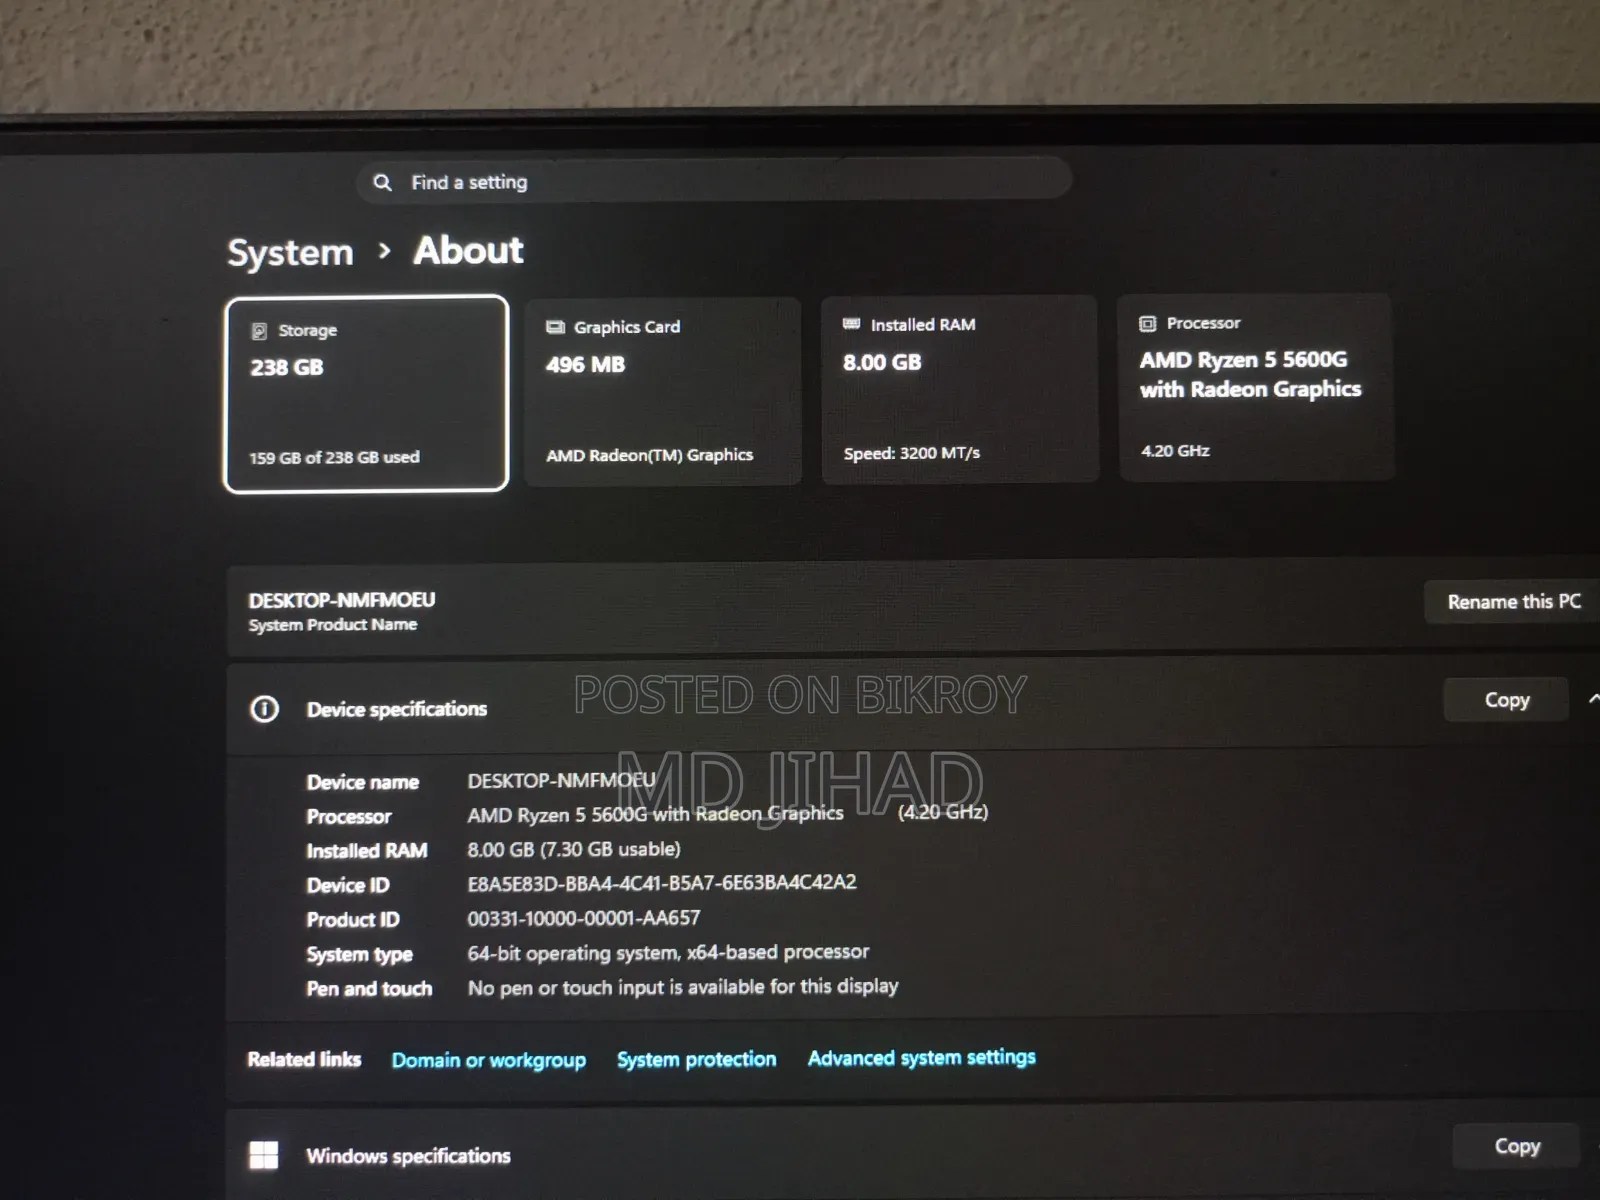Open the Graphics Card 496 MB card
Image resolution: width=1600 pixels, height=1200 pixels.
click(x=663, y=391)
